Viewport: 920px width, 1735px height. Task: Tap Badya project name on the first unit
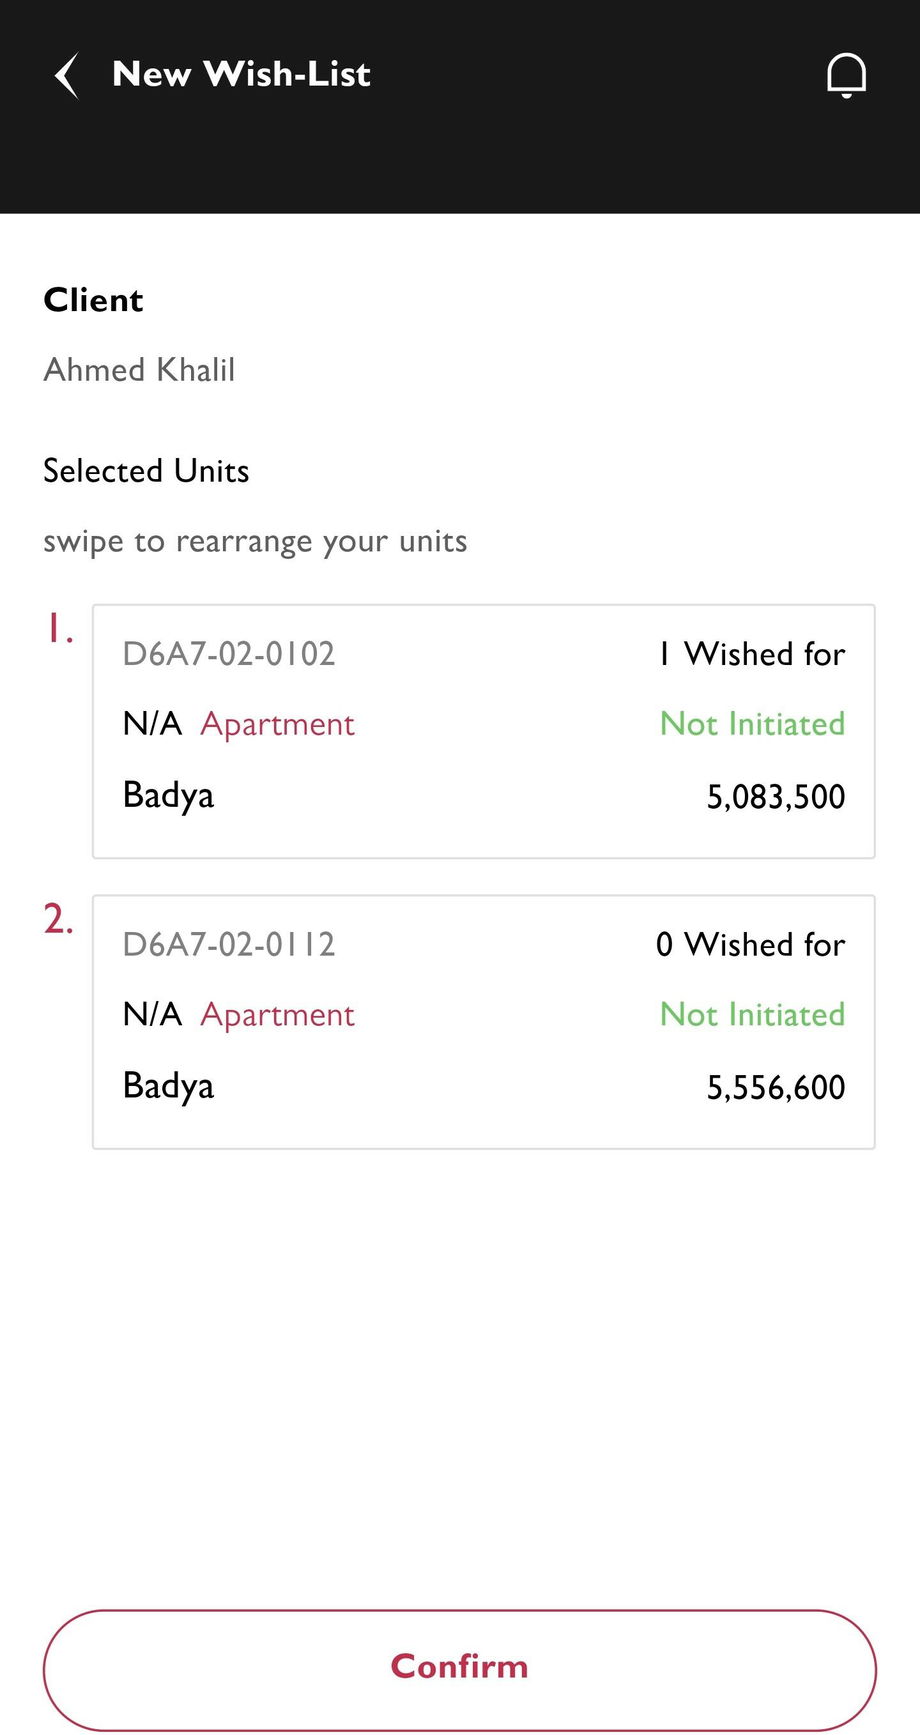tap(168, 796)
